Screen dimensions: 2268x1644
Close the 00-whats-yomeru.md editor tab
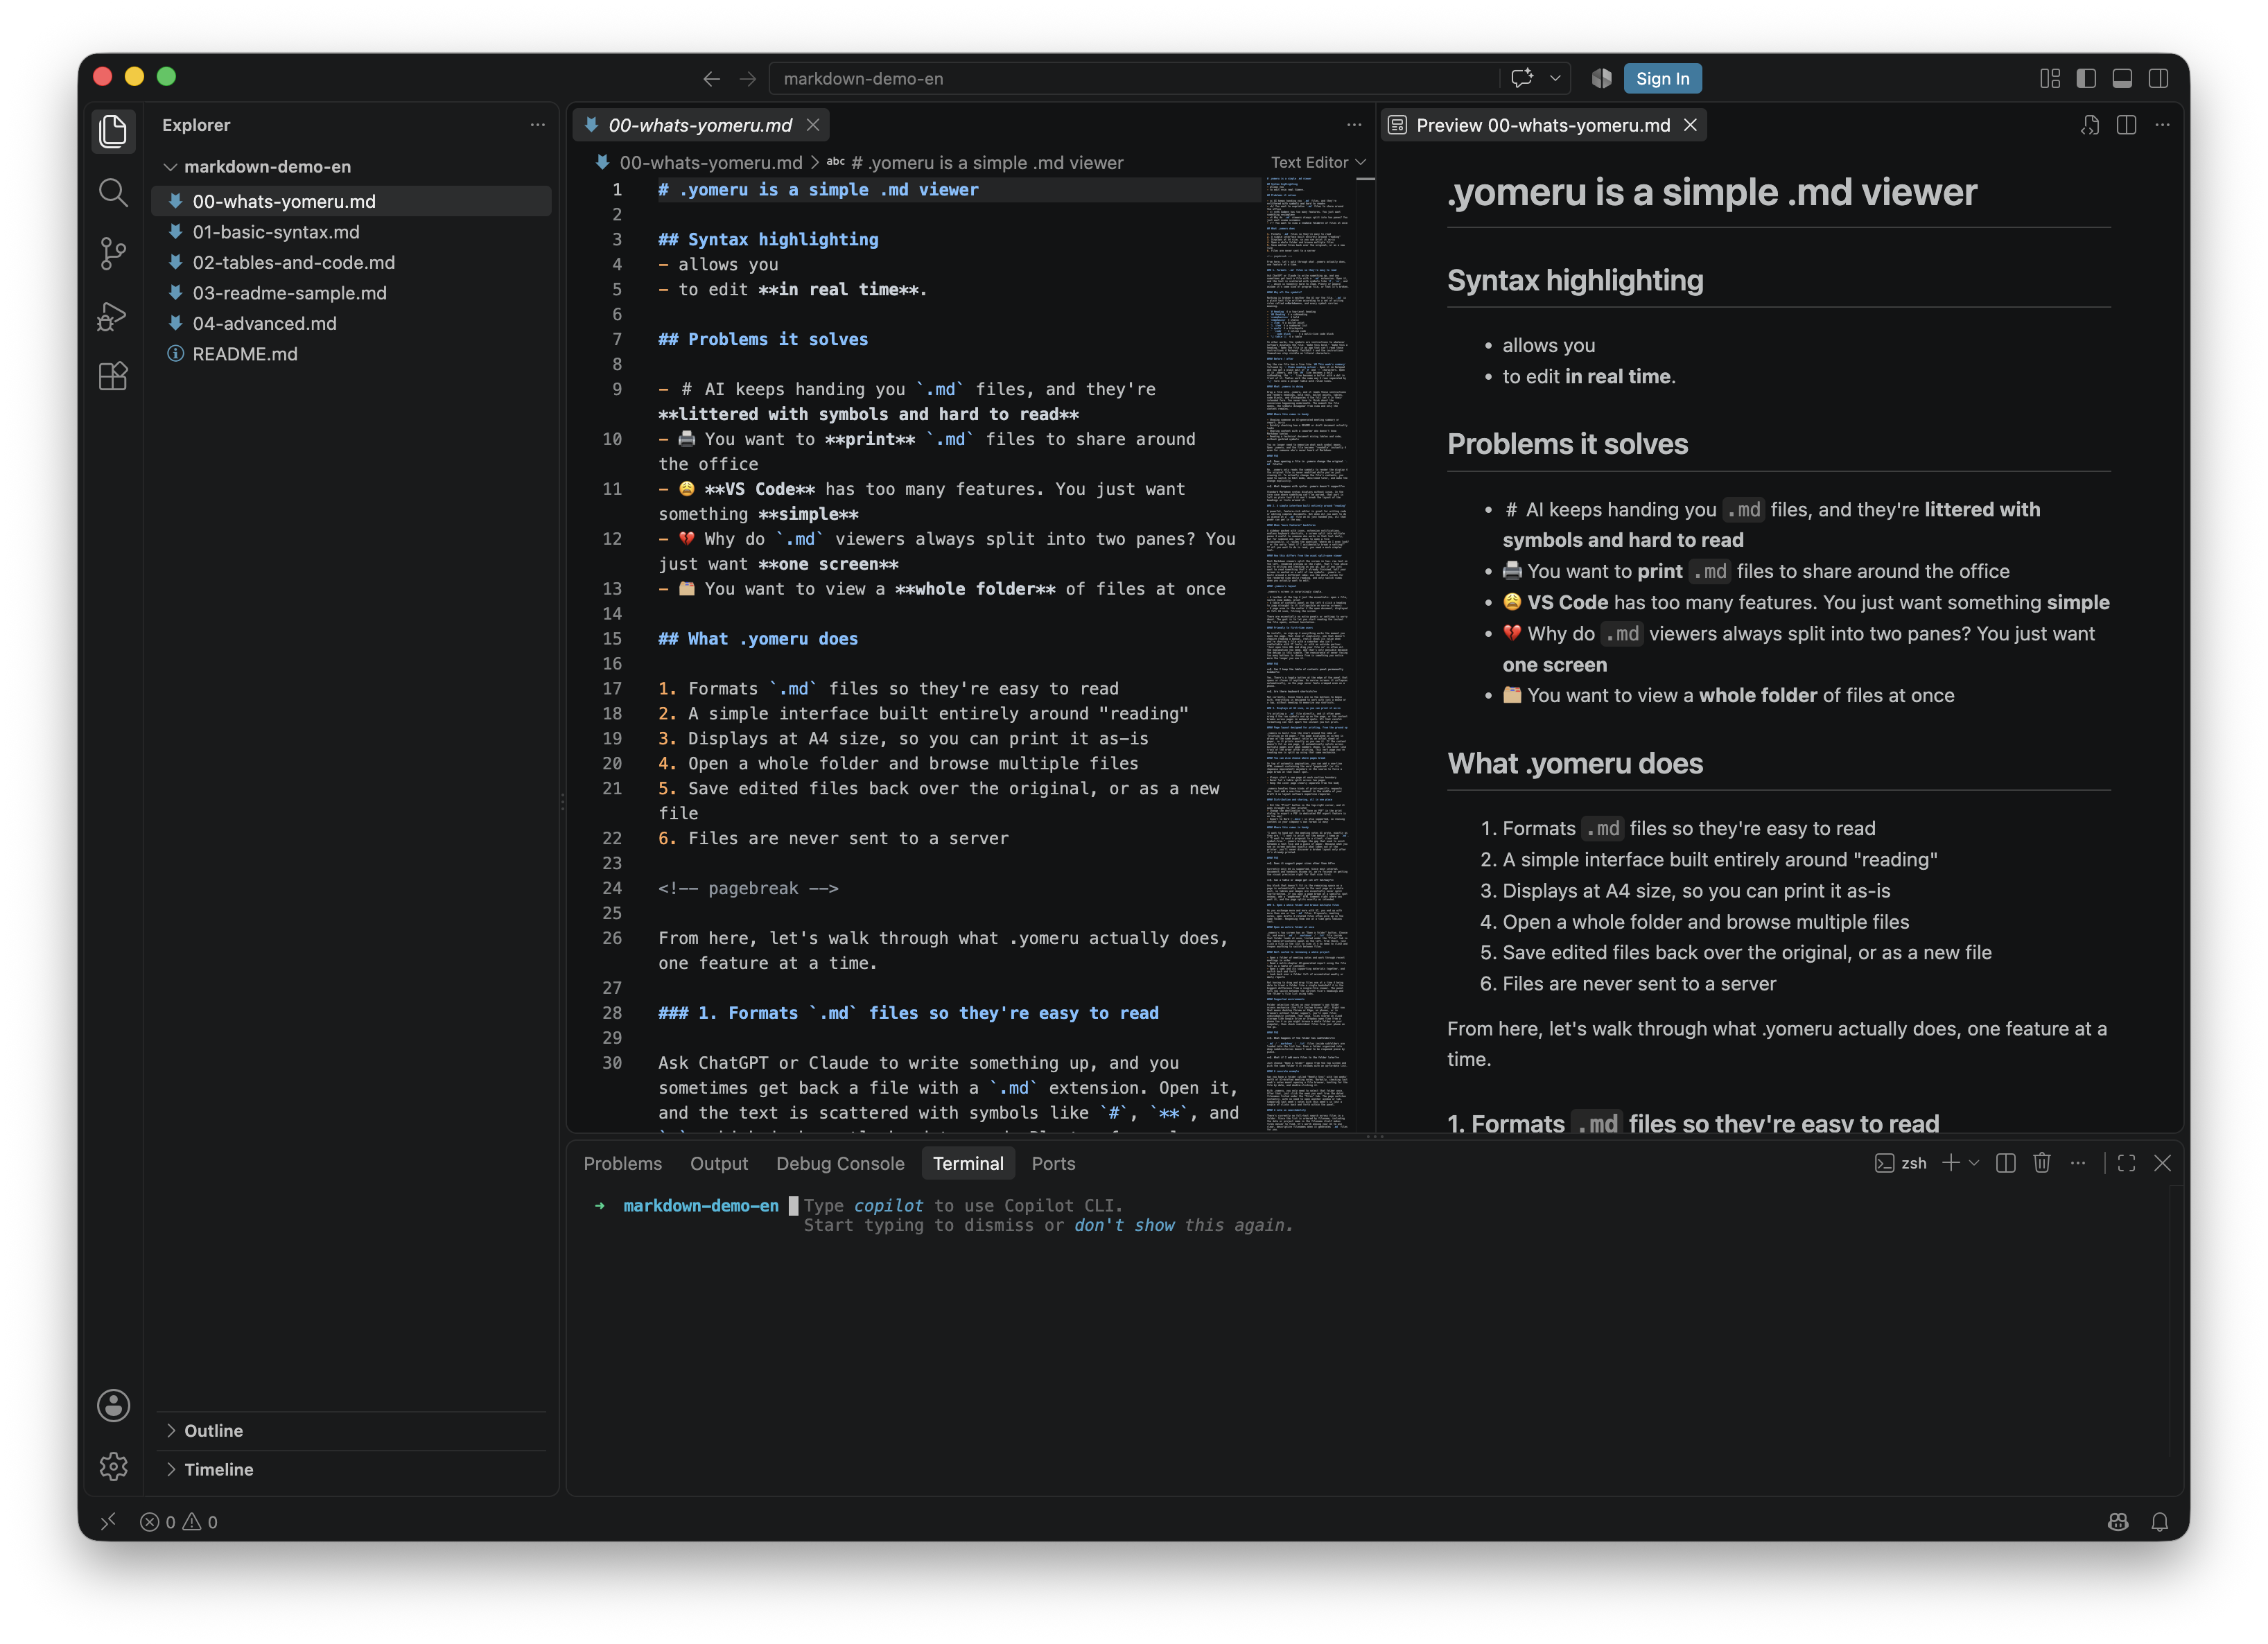pyautogui.click(x=813, y=125)
